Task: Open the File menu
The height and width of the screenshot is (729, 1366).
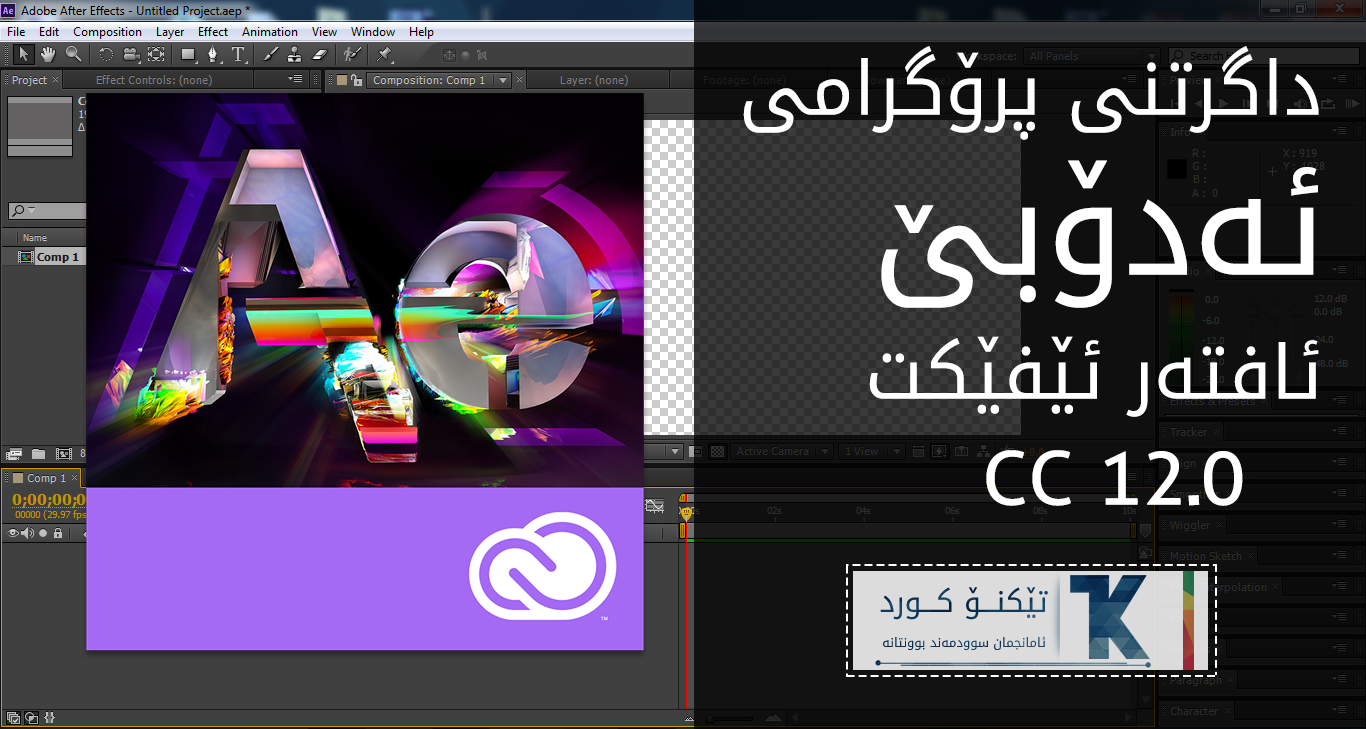Action: click(x=16, y=32)
